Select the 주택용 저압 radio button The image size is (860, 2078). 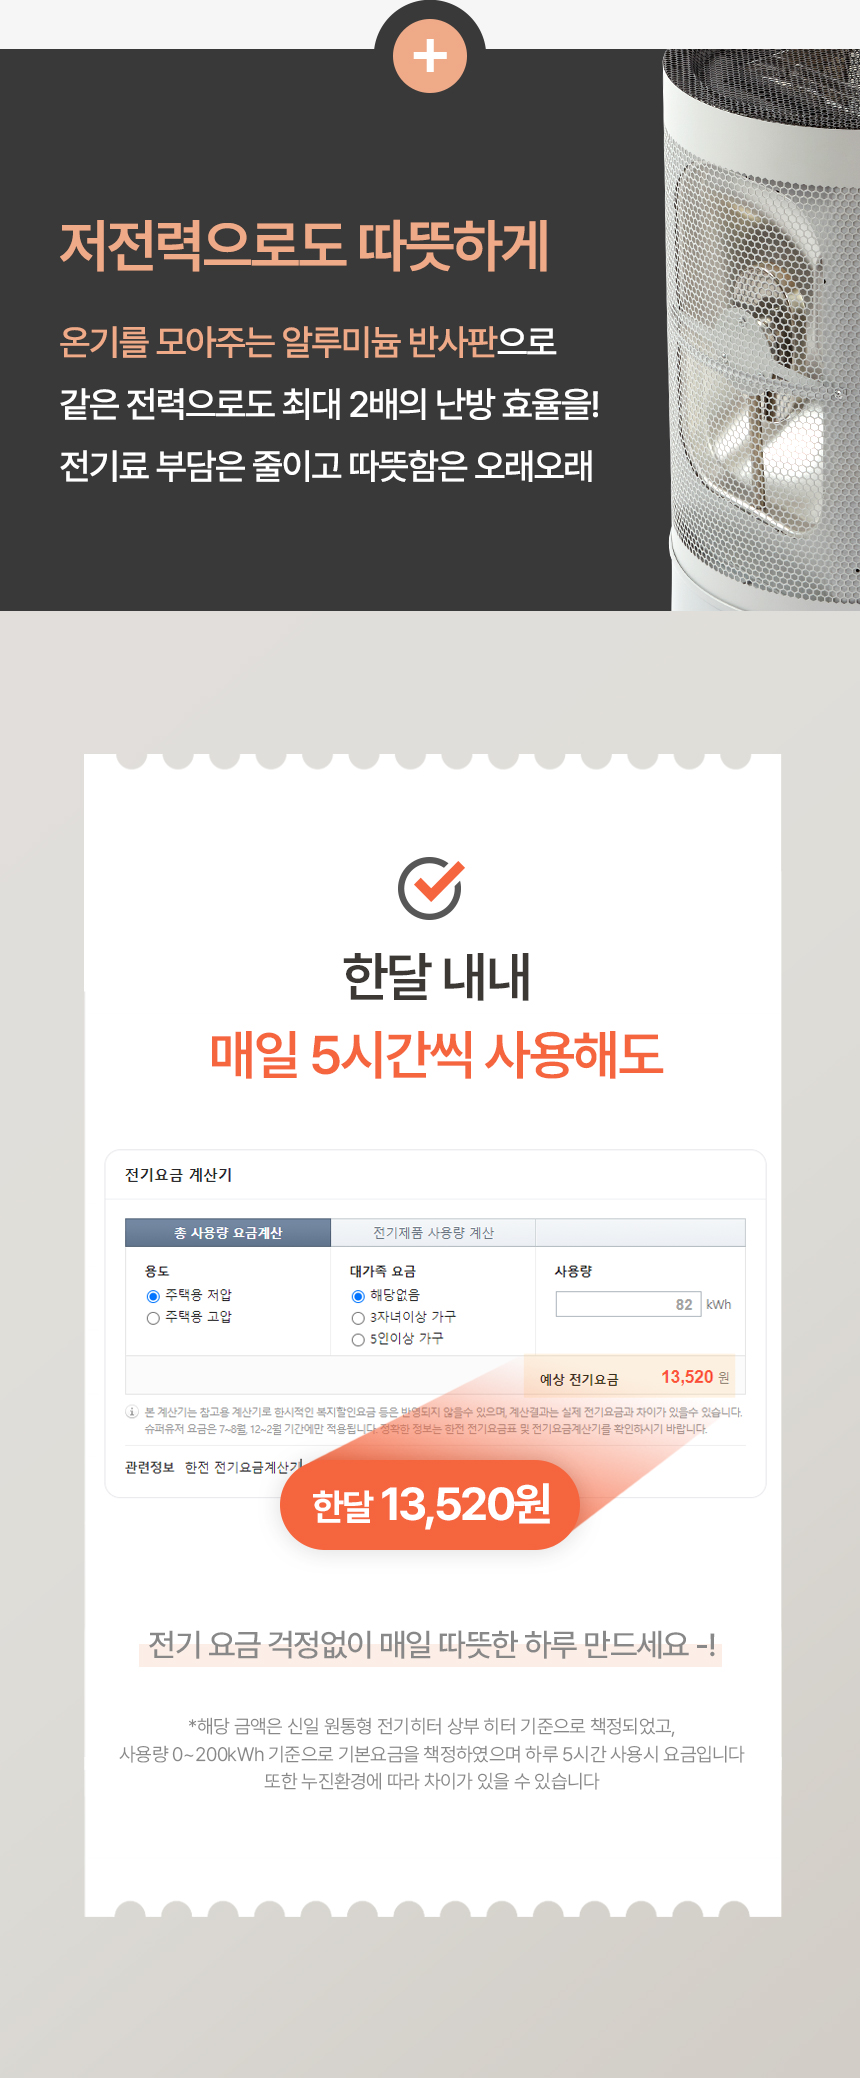pos(153,1296)
